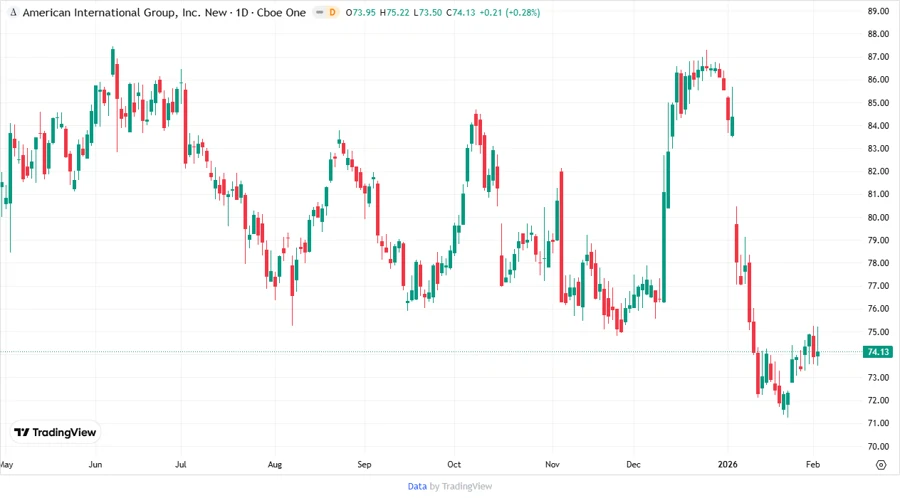Click the 'Jul' label on time axis
This screenshot has height=498, width=900.
point(181,465)
